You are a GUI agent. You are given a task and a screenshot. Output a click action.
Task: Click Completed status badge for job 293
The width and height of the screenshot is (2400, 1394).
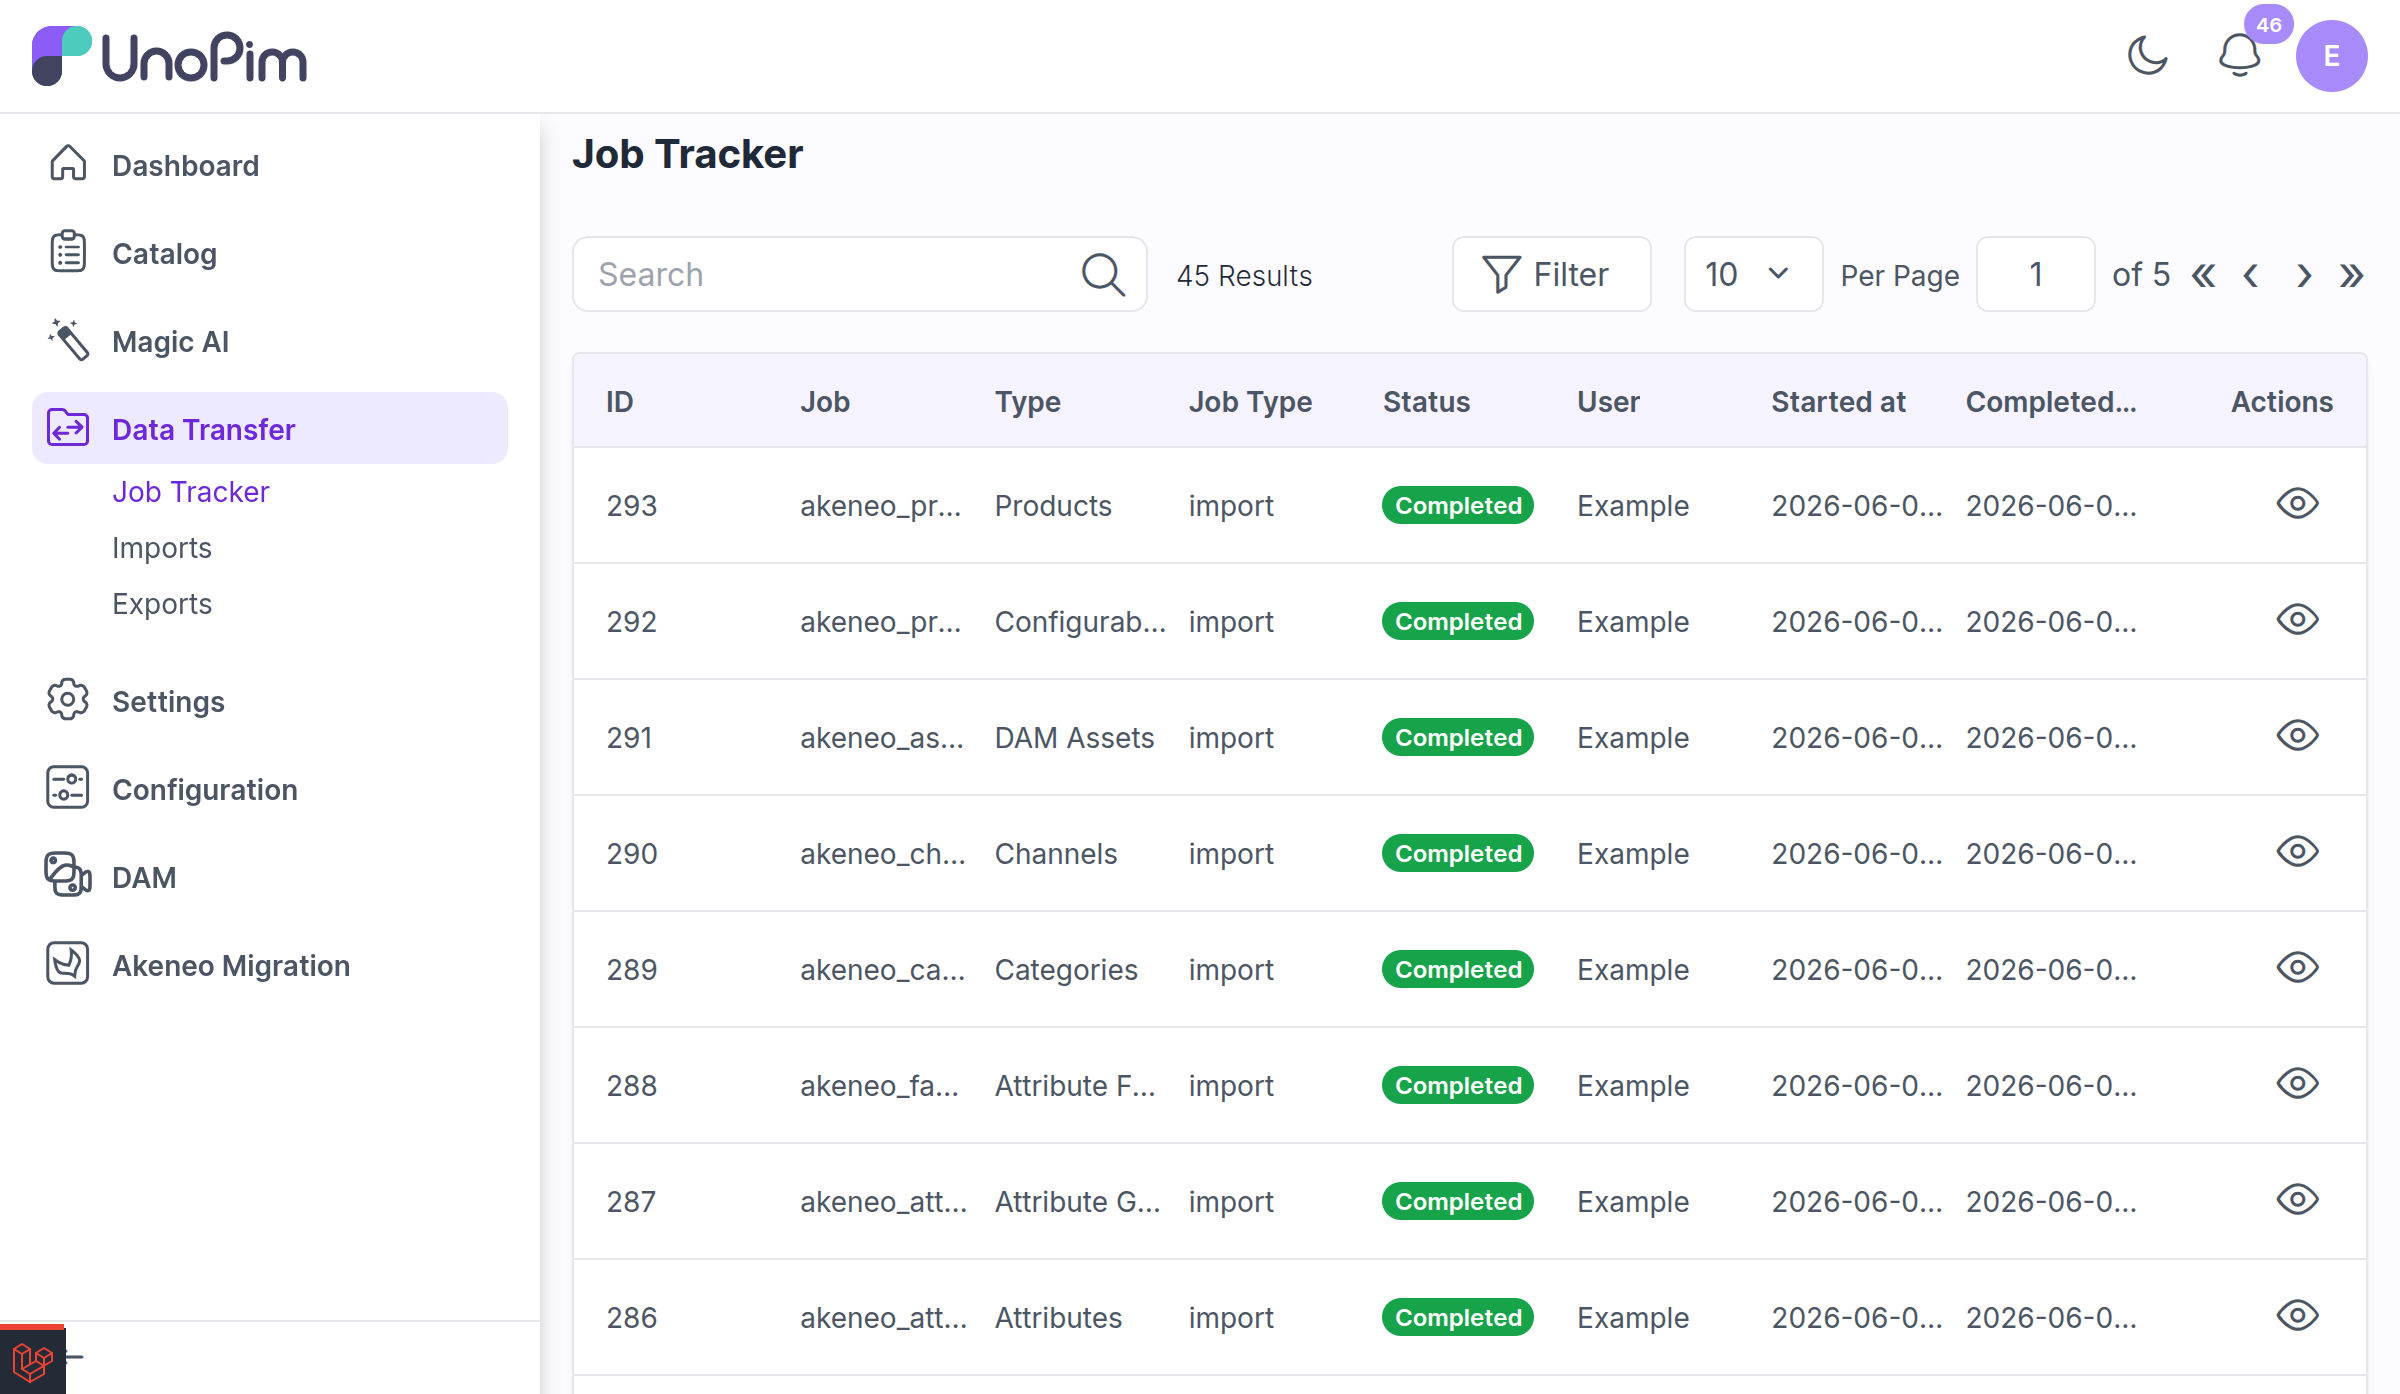tap(1458, 505)
